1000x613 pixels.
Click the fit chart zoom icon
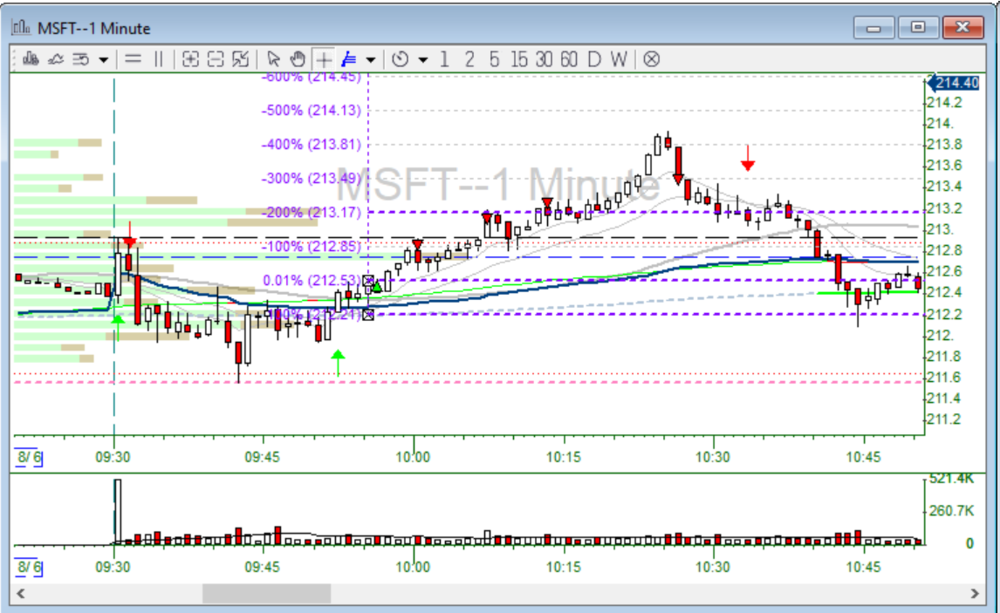[240, 59]
